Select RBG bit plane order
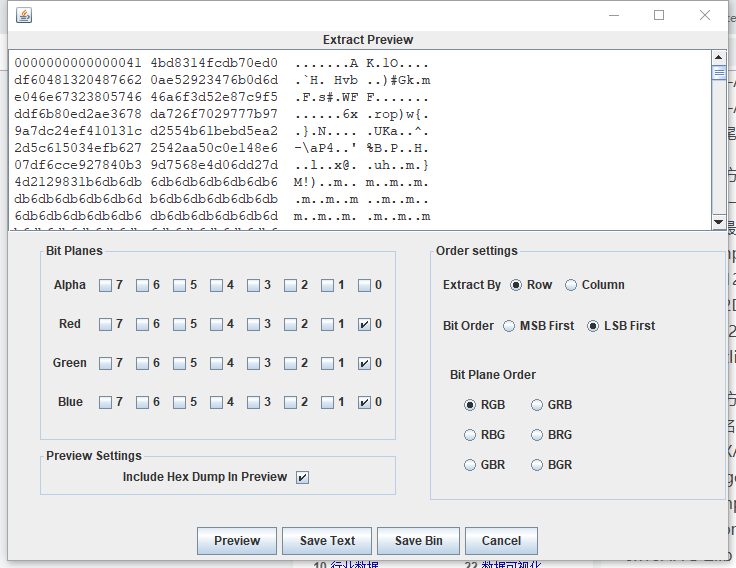The height and width of the screenshot is (568, 736). [470, 435]
